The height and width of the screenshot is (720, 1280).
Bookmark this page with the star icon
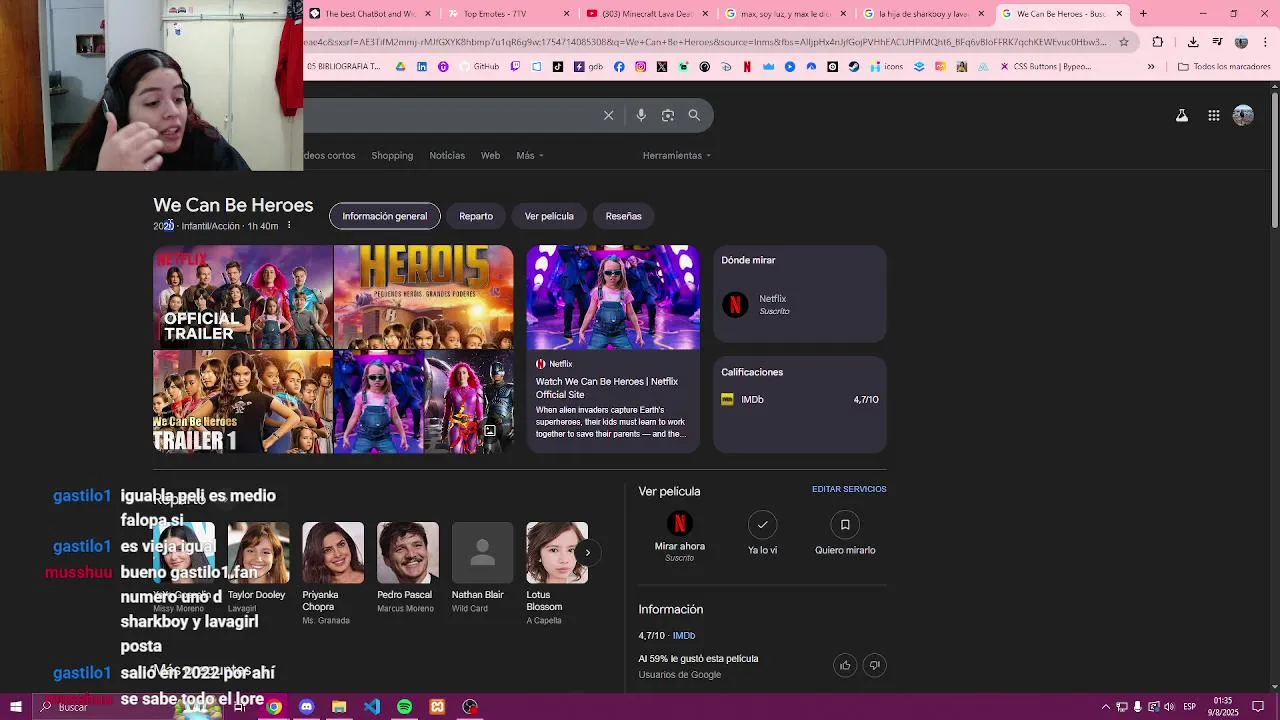pyautogui.click(x=1124, y=42)
